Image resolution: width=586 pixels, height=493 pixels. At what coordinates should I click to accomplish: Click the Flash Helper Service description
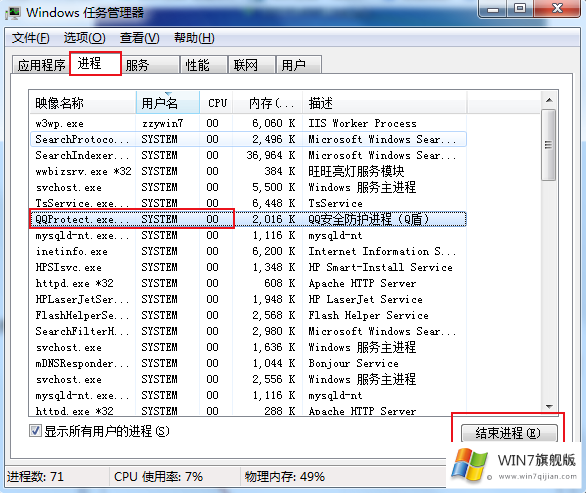pyautogui.click(x=368, y=315)
